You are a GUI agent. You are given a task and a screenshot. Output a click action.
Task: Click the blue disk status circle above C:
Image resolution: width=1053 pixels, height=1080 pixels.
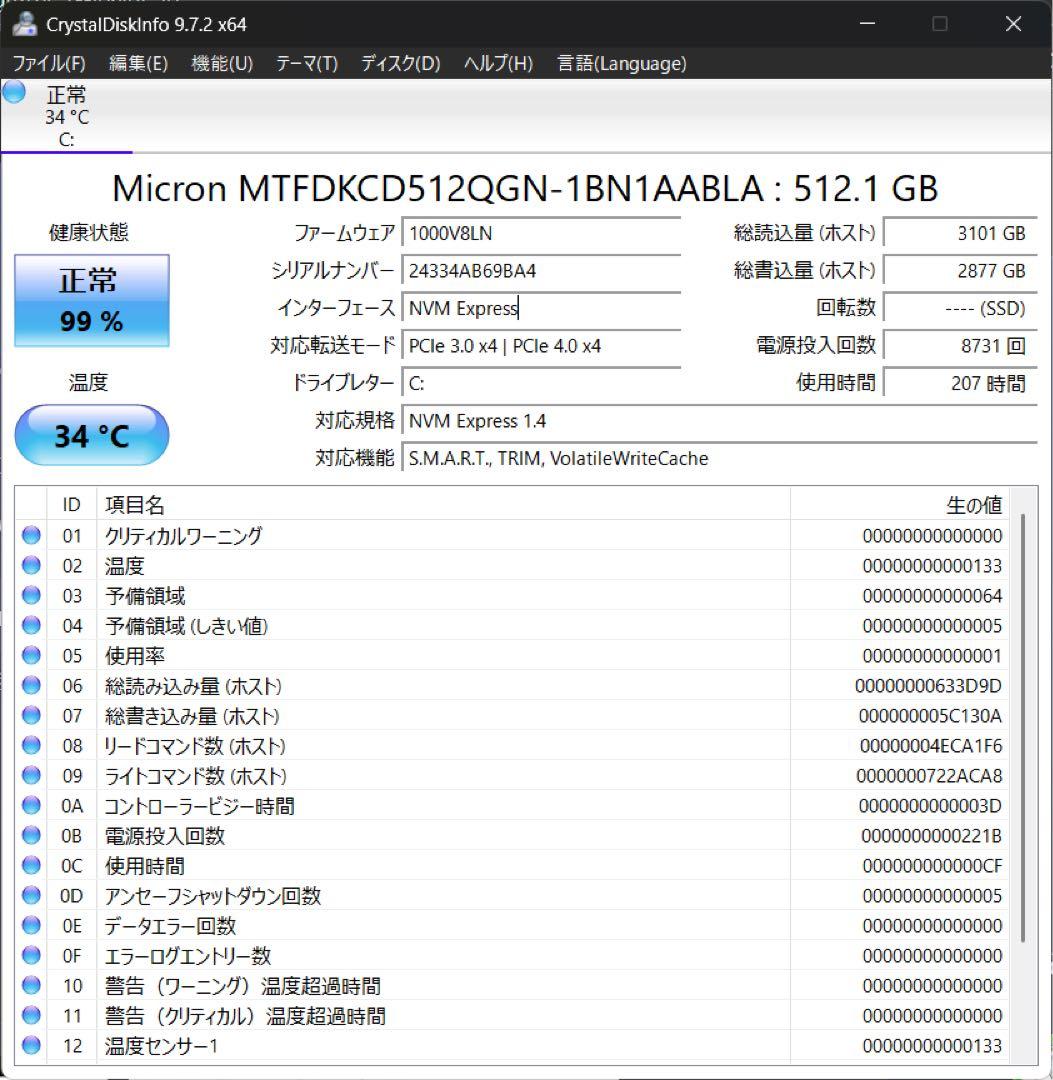(13, 93)
